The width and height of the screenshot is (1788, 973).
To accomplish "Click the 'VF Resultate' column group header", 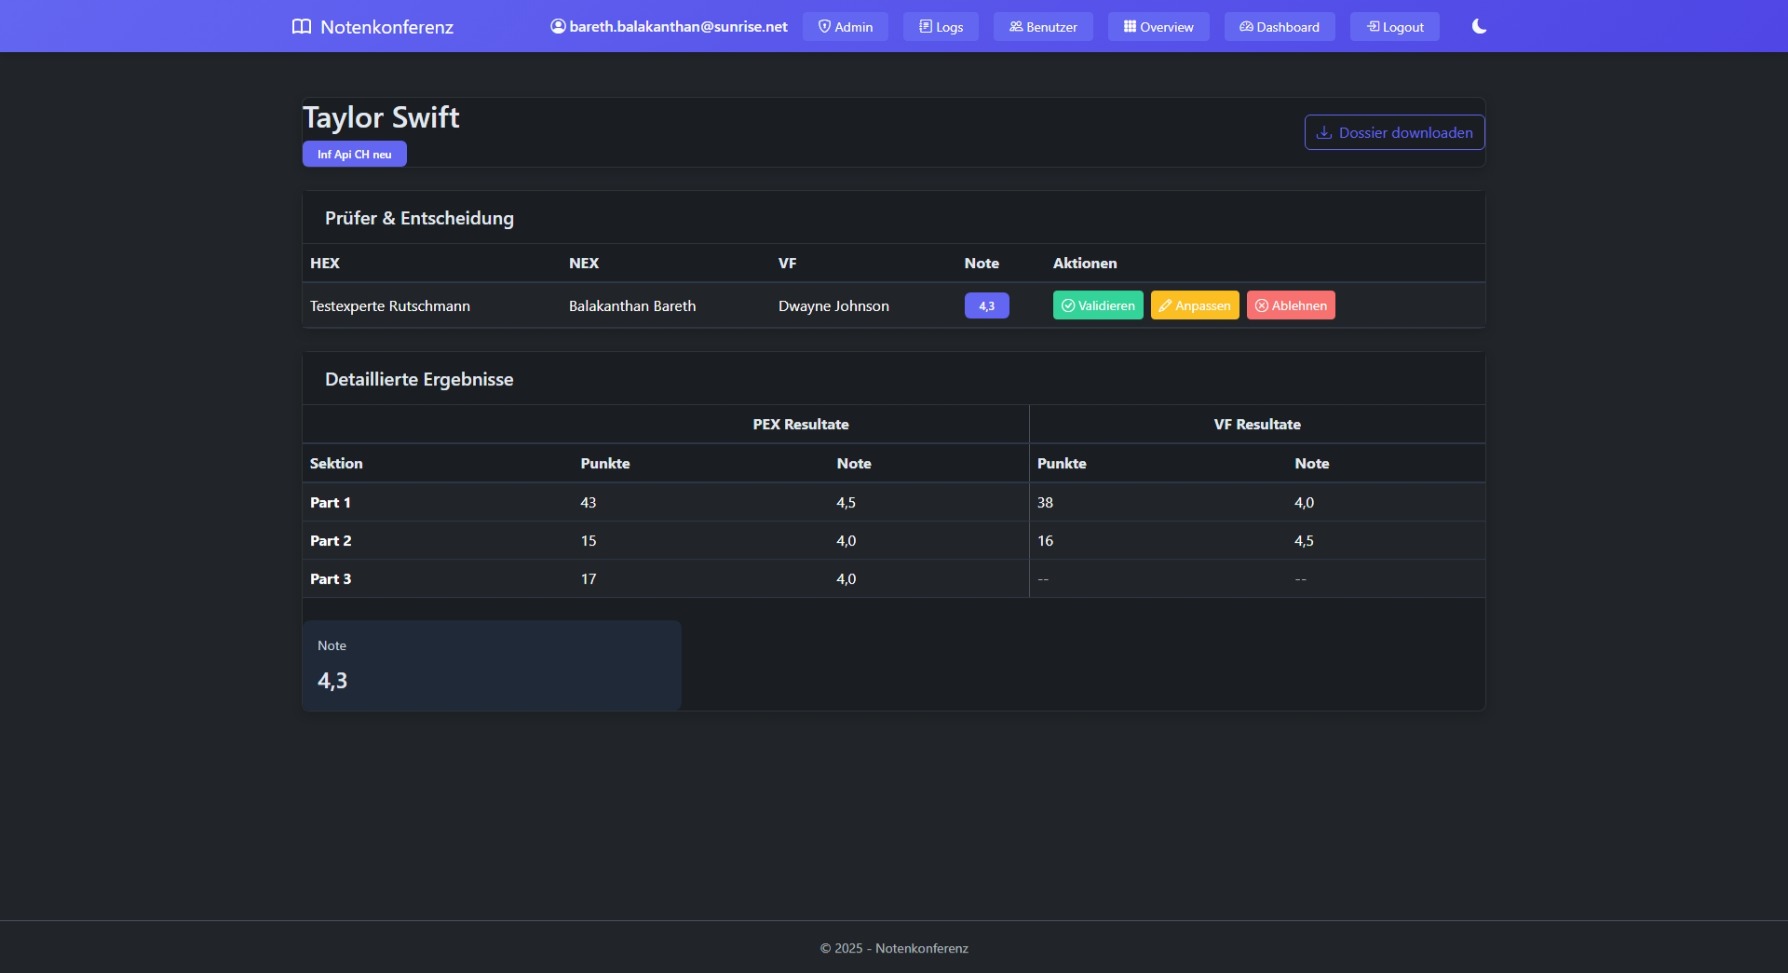I will click(x=1257, y=424).
